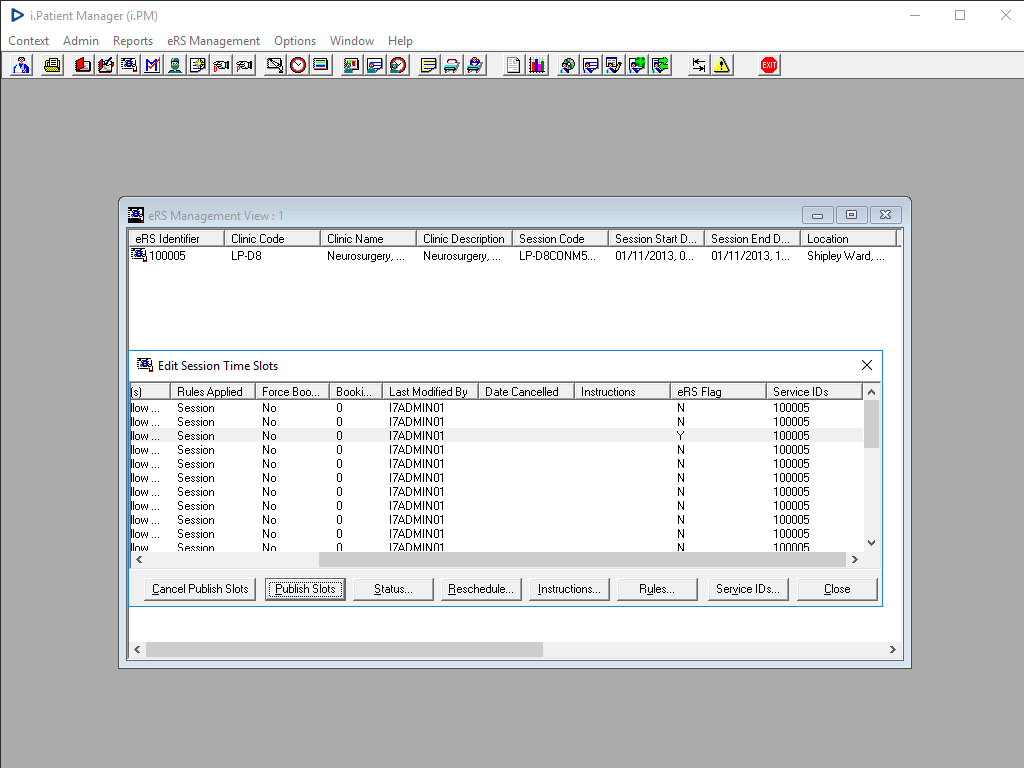This screenshot has width=1024, height=768.
Task: Click the time slots list scroll-down arrow
Action: [871, 543]
